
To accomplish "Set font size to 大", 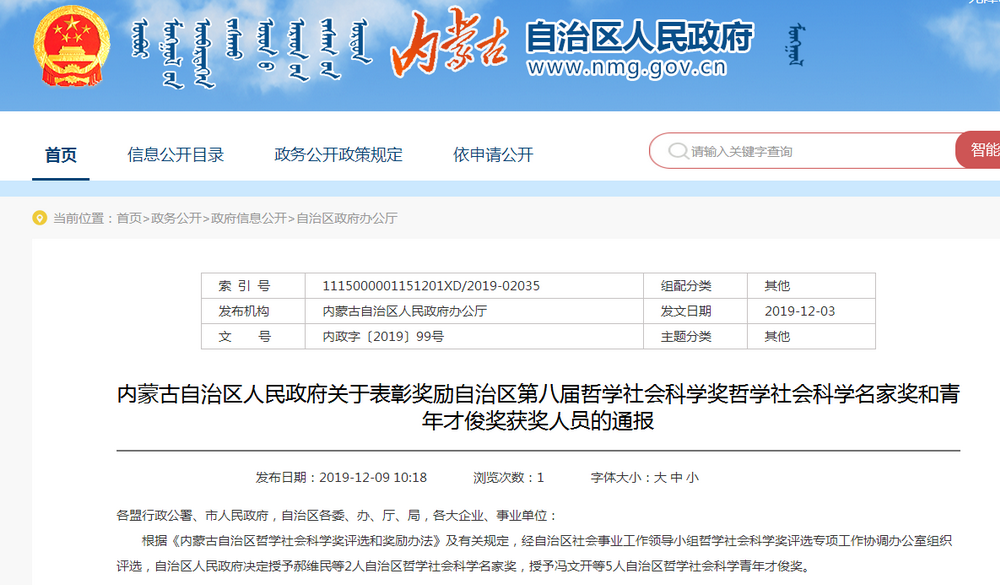I will pyautogui.click(x=660, y=478).
